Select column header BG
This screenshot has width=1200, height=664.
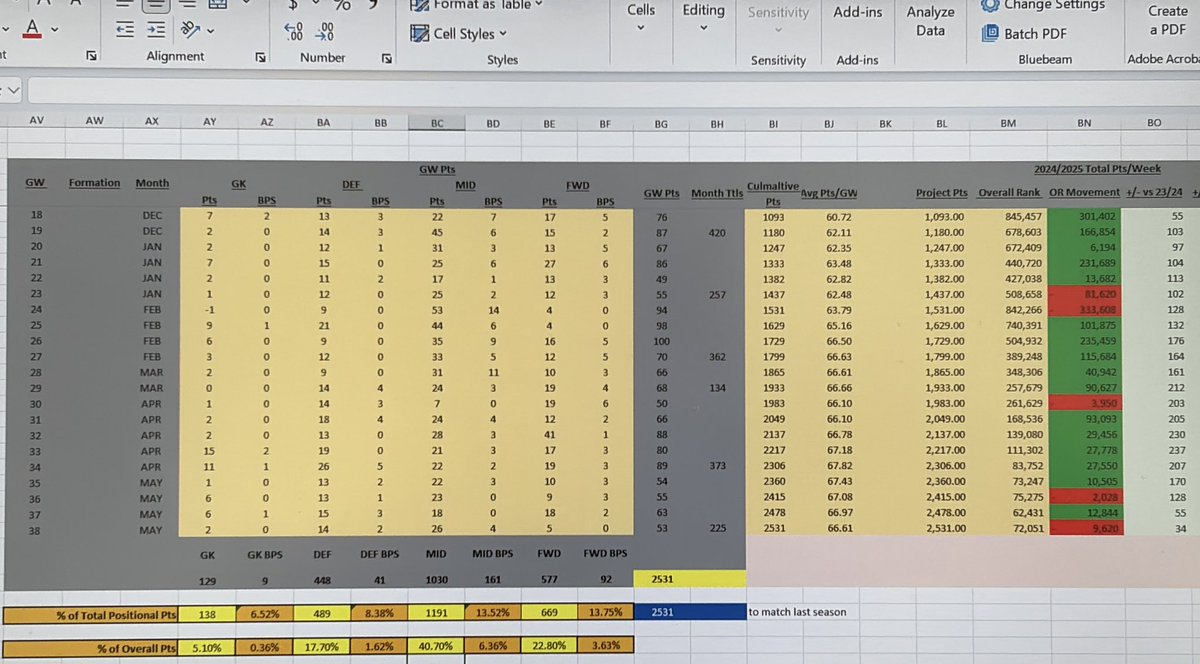pyautogui.click(x=661, y=122)
